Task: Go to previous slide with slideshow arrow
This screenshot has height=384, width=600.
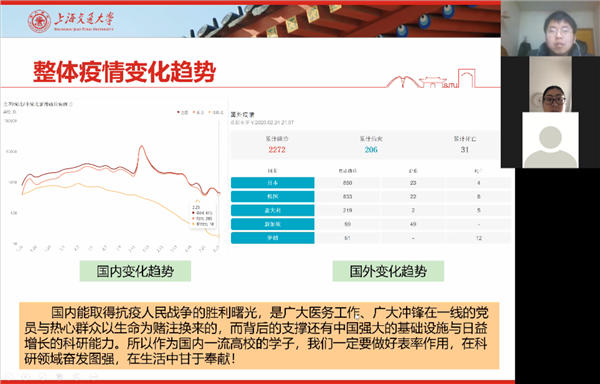Action: coord(8,376)
